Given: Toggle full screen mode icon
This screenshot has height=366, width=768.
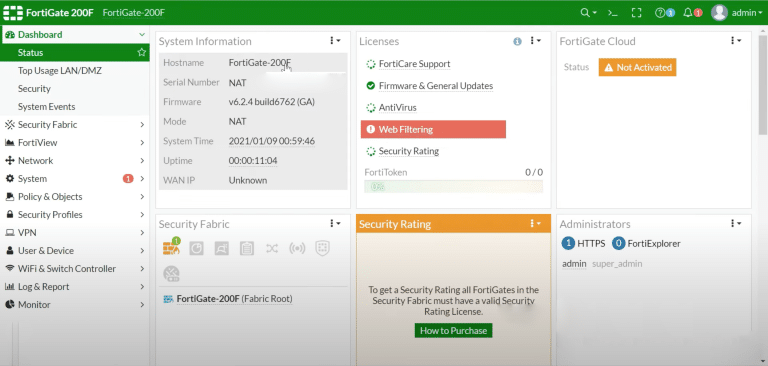Looking at the screenshot, I should pyautogui.click(x=636, y=13).
